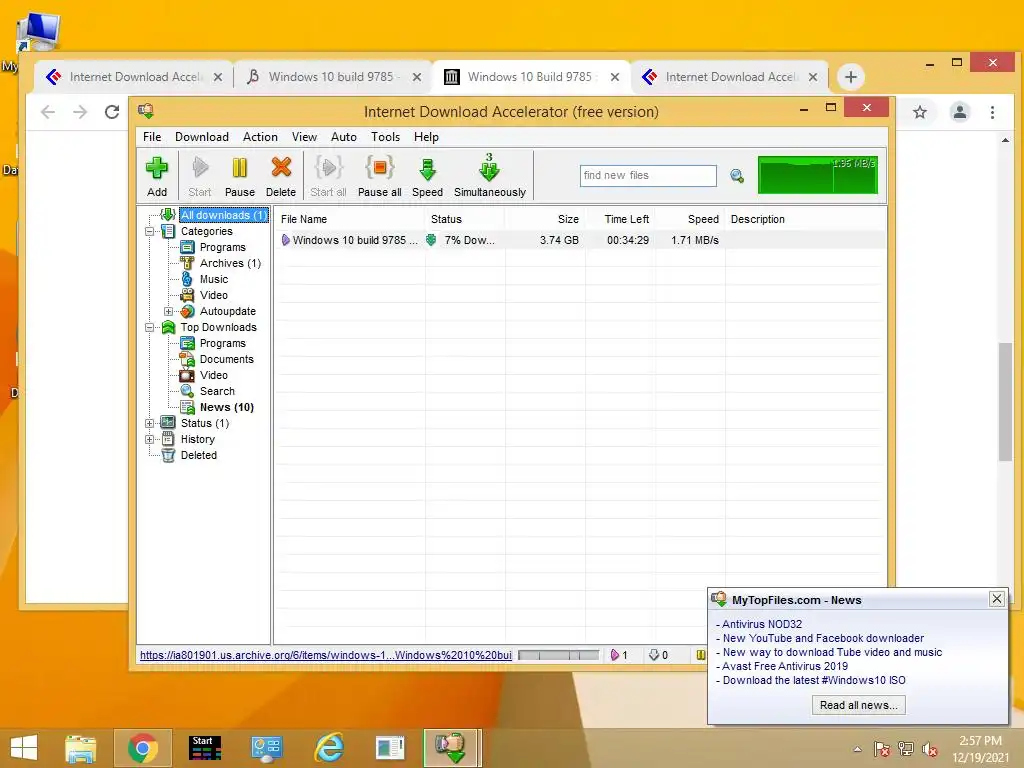Open the View menu
Image resolution: width=1024 pixels, height=768 pixels.
[x=304, y=137]
